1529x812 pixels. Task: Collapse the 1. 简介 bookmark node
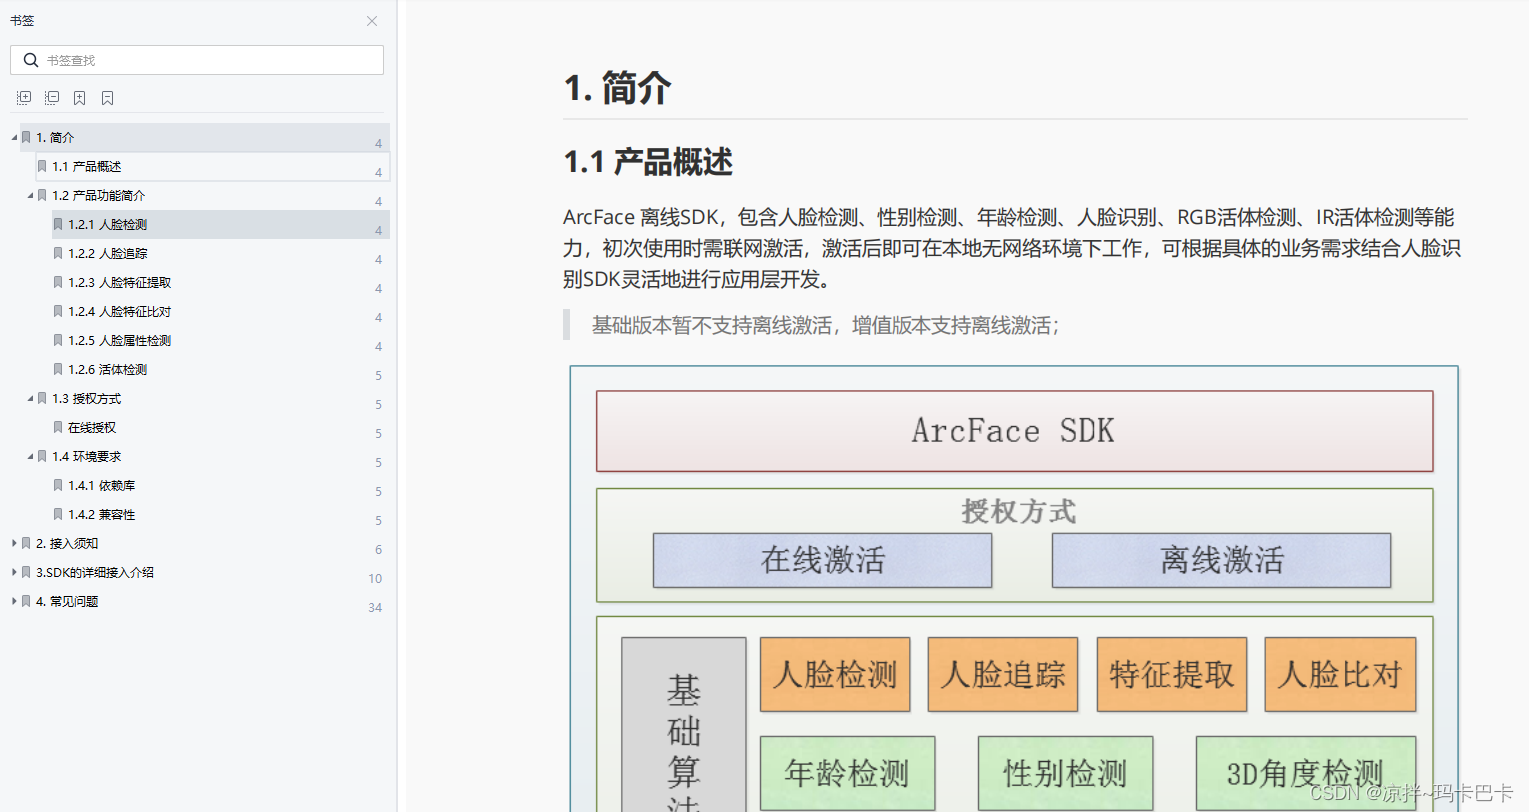14,138
